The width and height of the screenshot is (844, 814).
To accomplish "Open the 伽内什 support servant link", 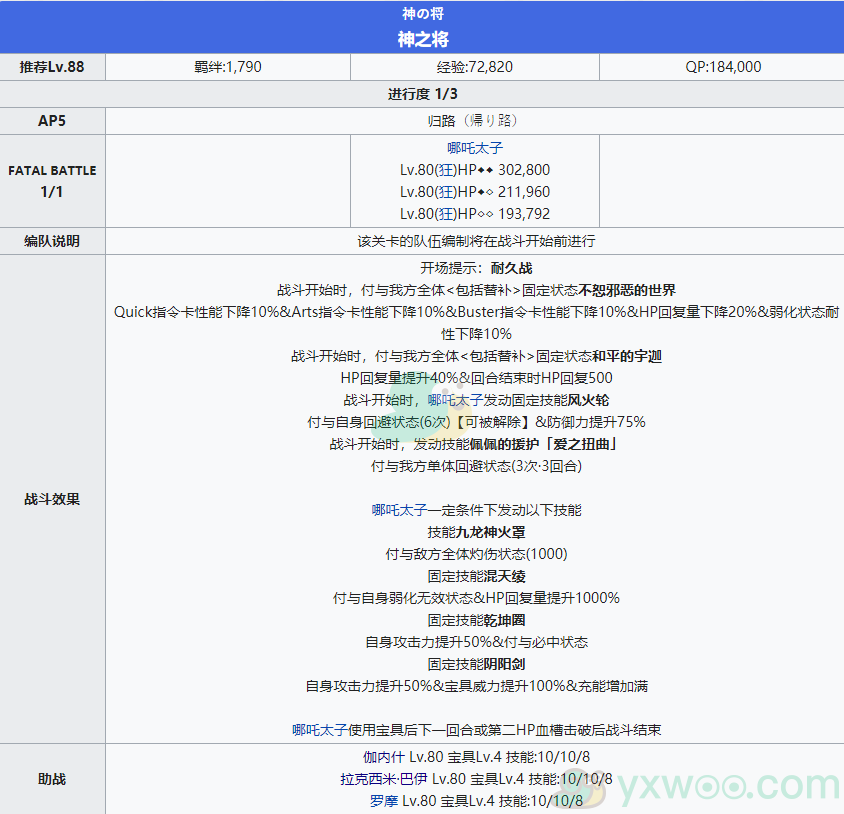I will coord(383,757).
